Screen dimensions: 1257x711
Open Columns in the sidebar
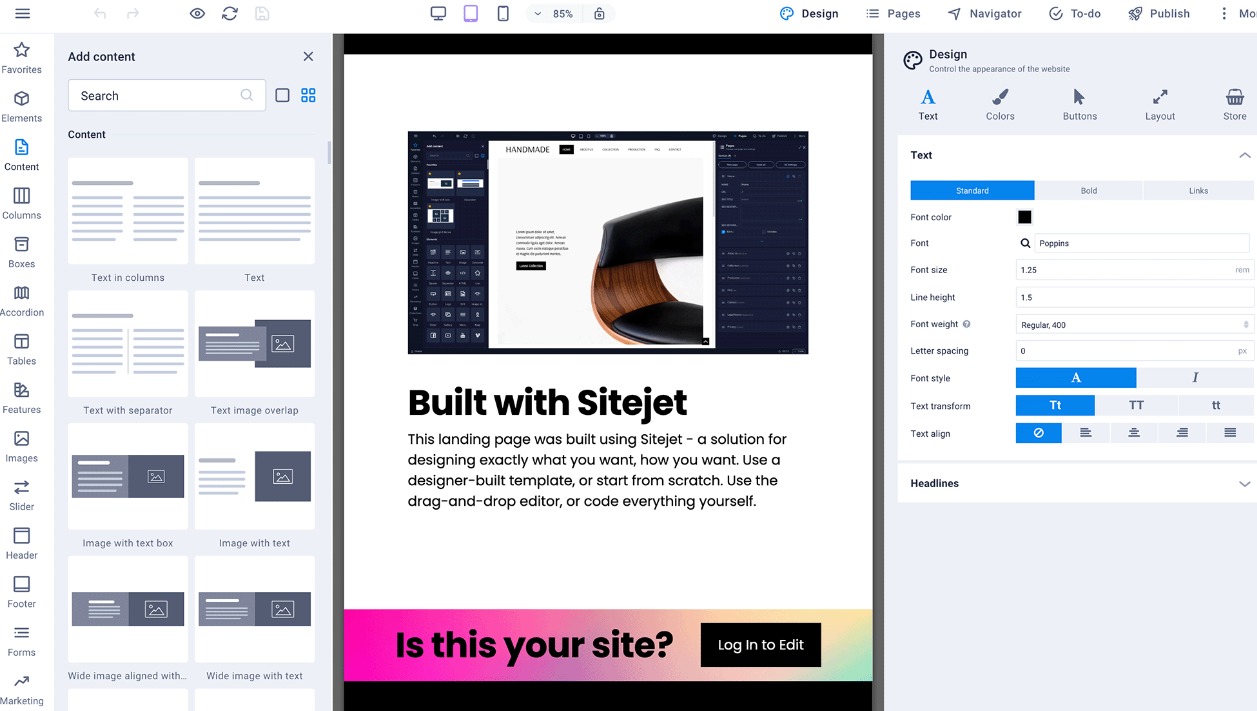tap(22, 204)
